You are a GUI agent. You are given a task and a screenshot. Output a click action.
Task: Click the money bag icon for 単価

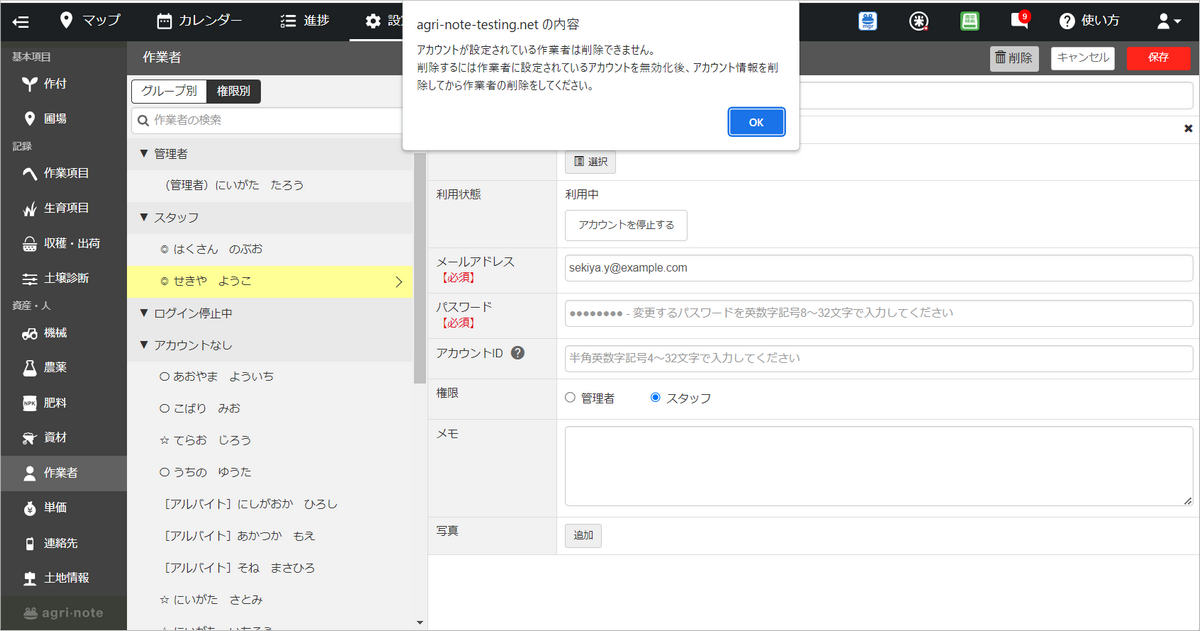coord(30,508)
